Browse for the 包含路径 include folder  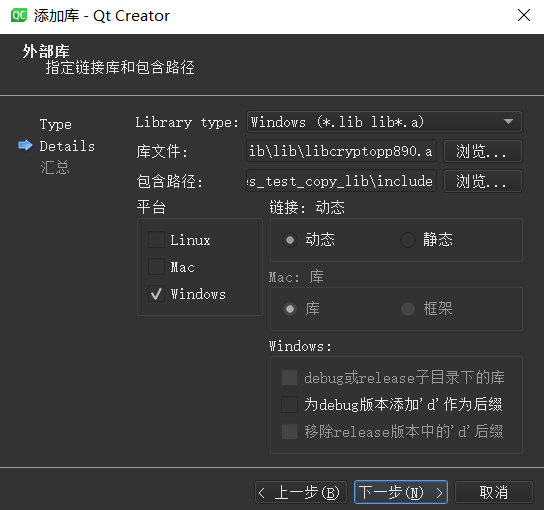pos(483,181)
